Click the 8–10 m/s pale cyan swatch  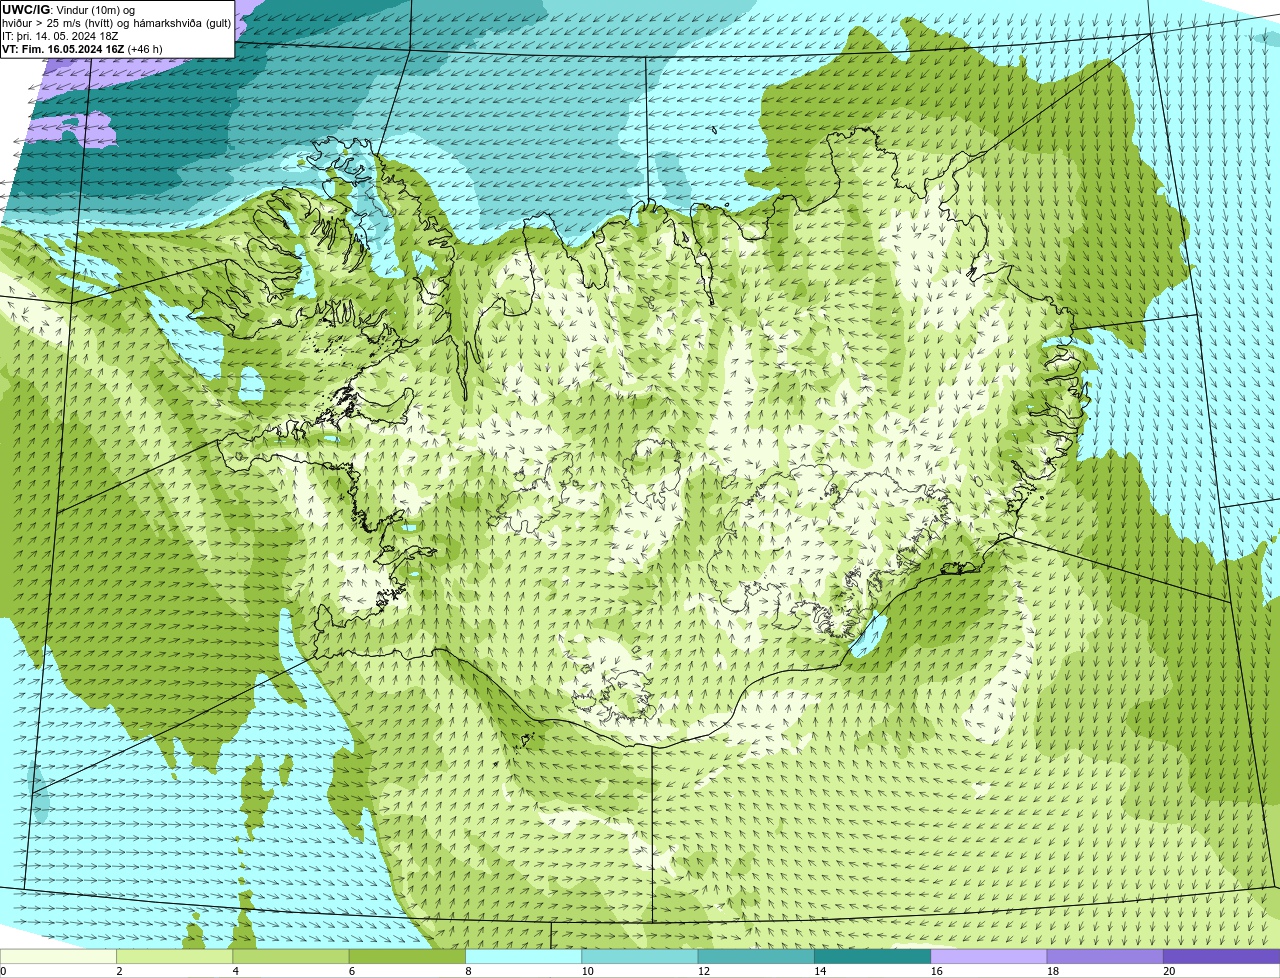point(524,956)
